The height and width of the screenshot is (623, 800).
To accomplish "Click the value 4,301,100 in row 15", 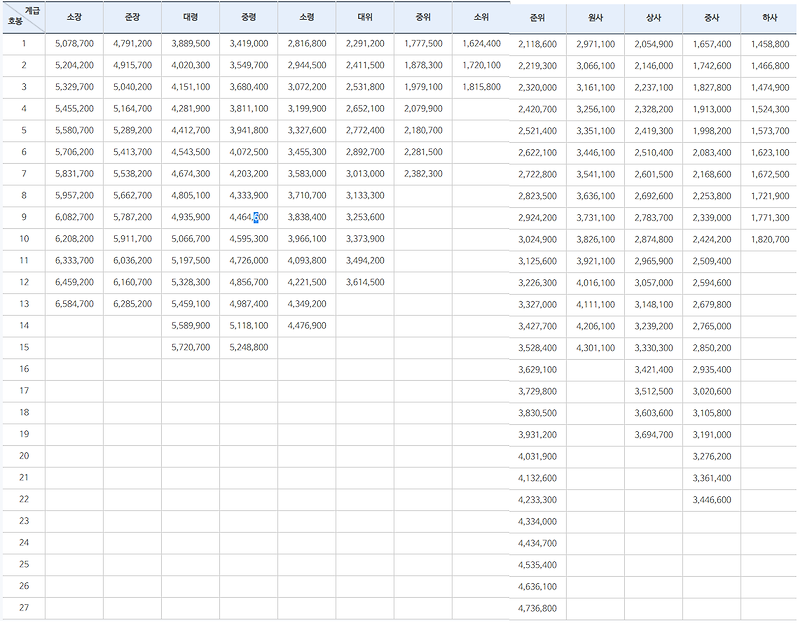I will click(x=596, y=348).
